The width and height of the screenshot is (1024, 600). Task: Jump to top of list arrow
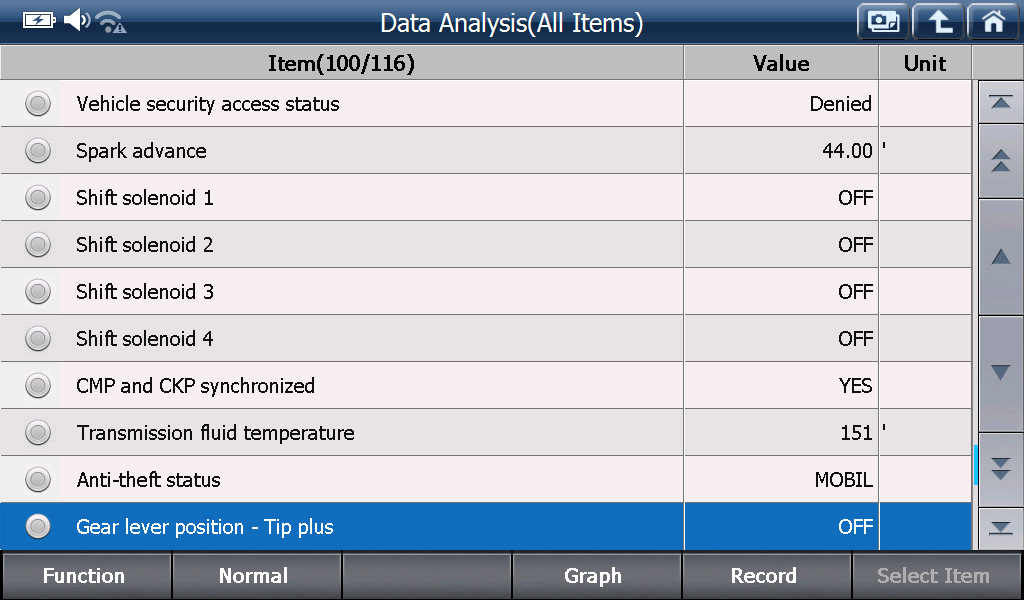point(1000,103)
